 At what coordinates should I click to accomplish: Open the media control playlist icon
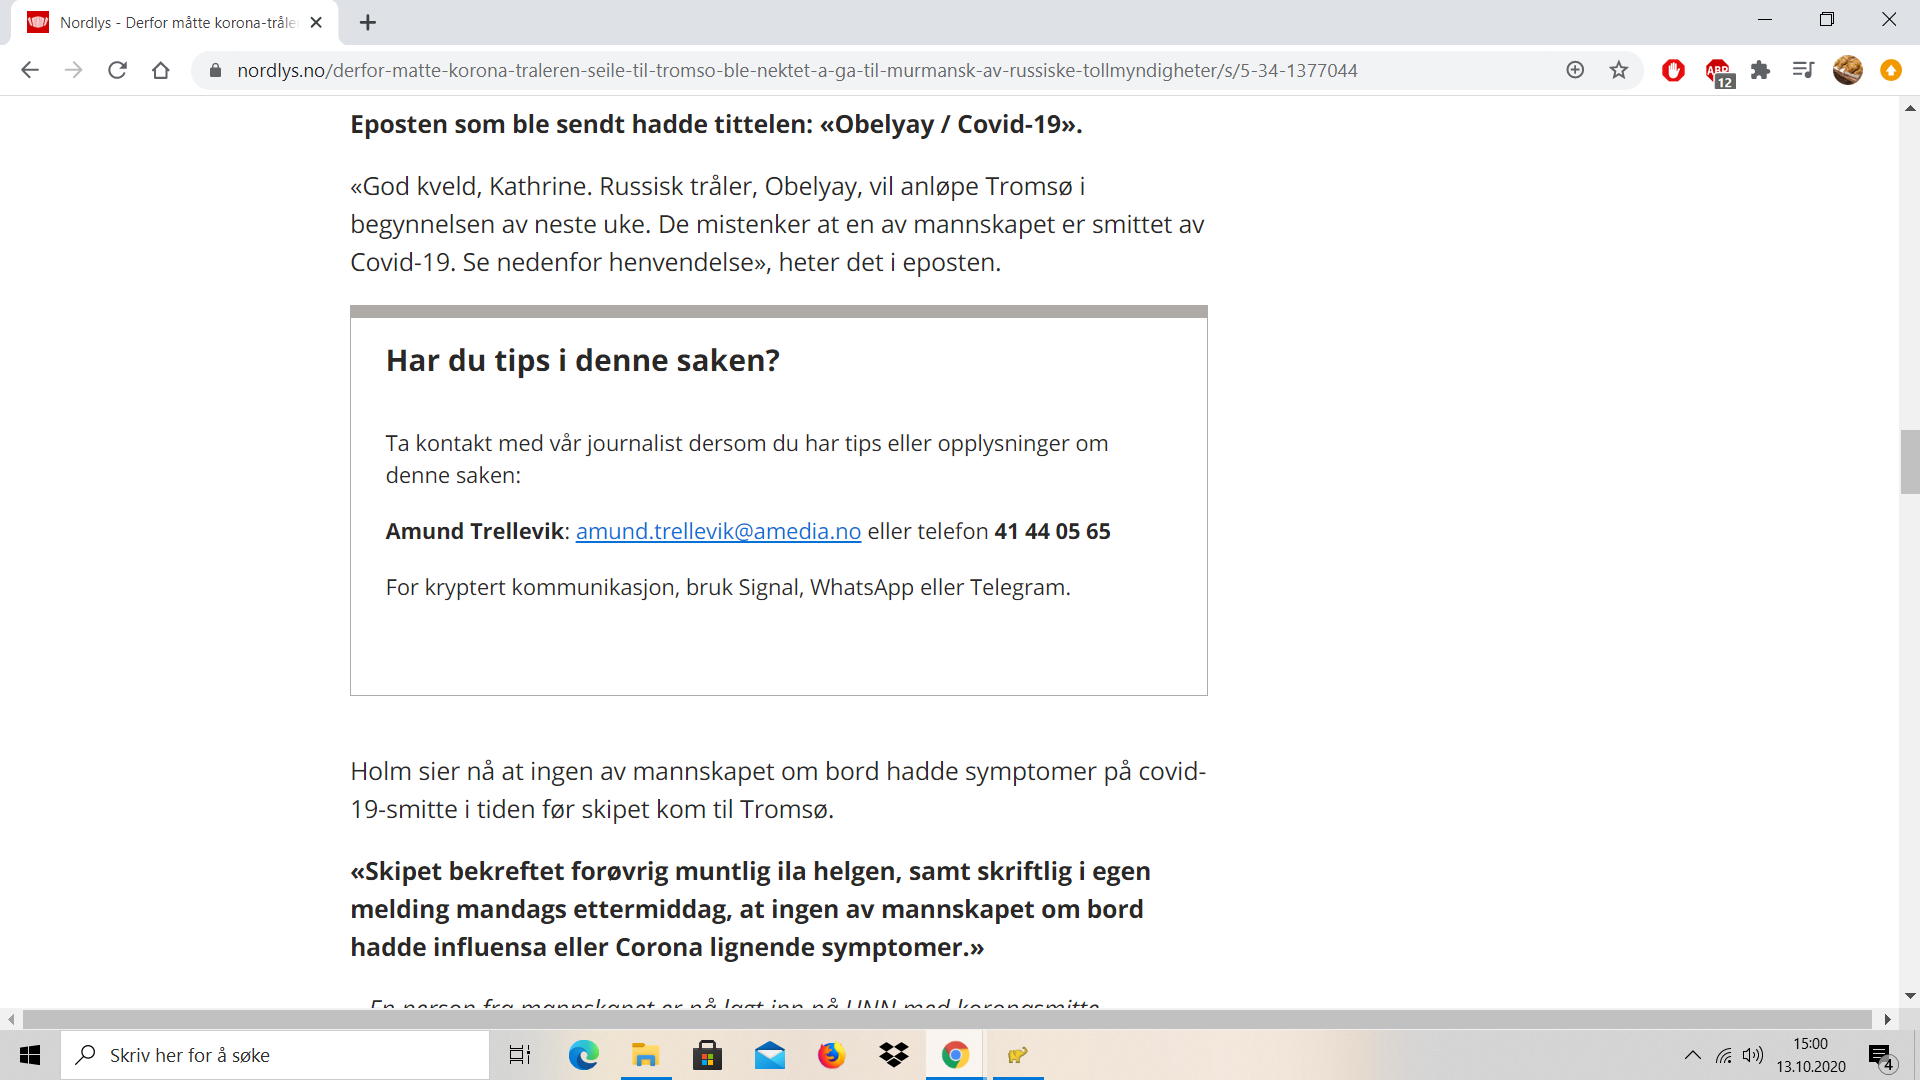click(x=1804, y=70)
